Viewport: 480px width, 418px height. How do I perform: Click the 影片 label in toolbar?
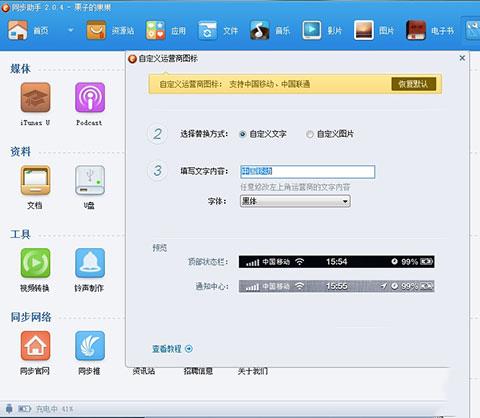click(x=334, y=31)
